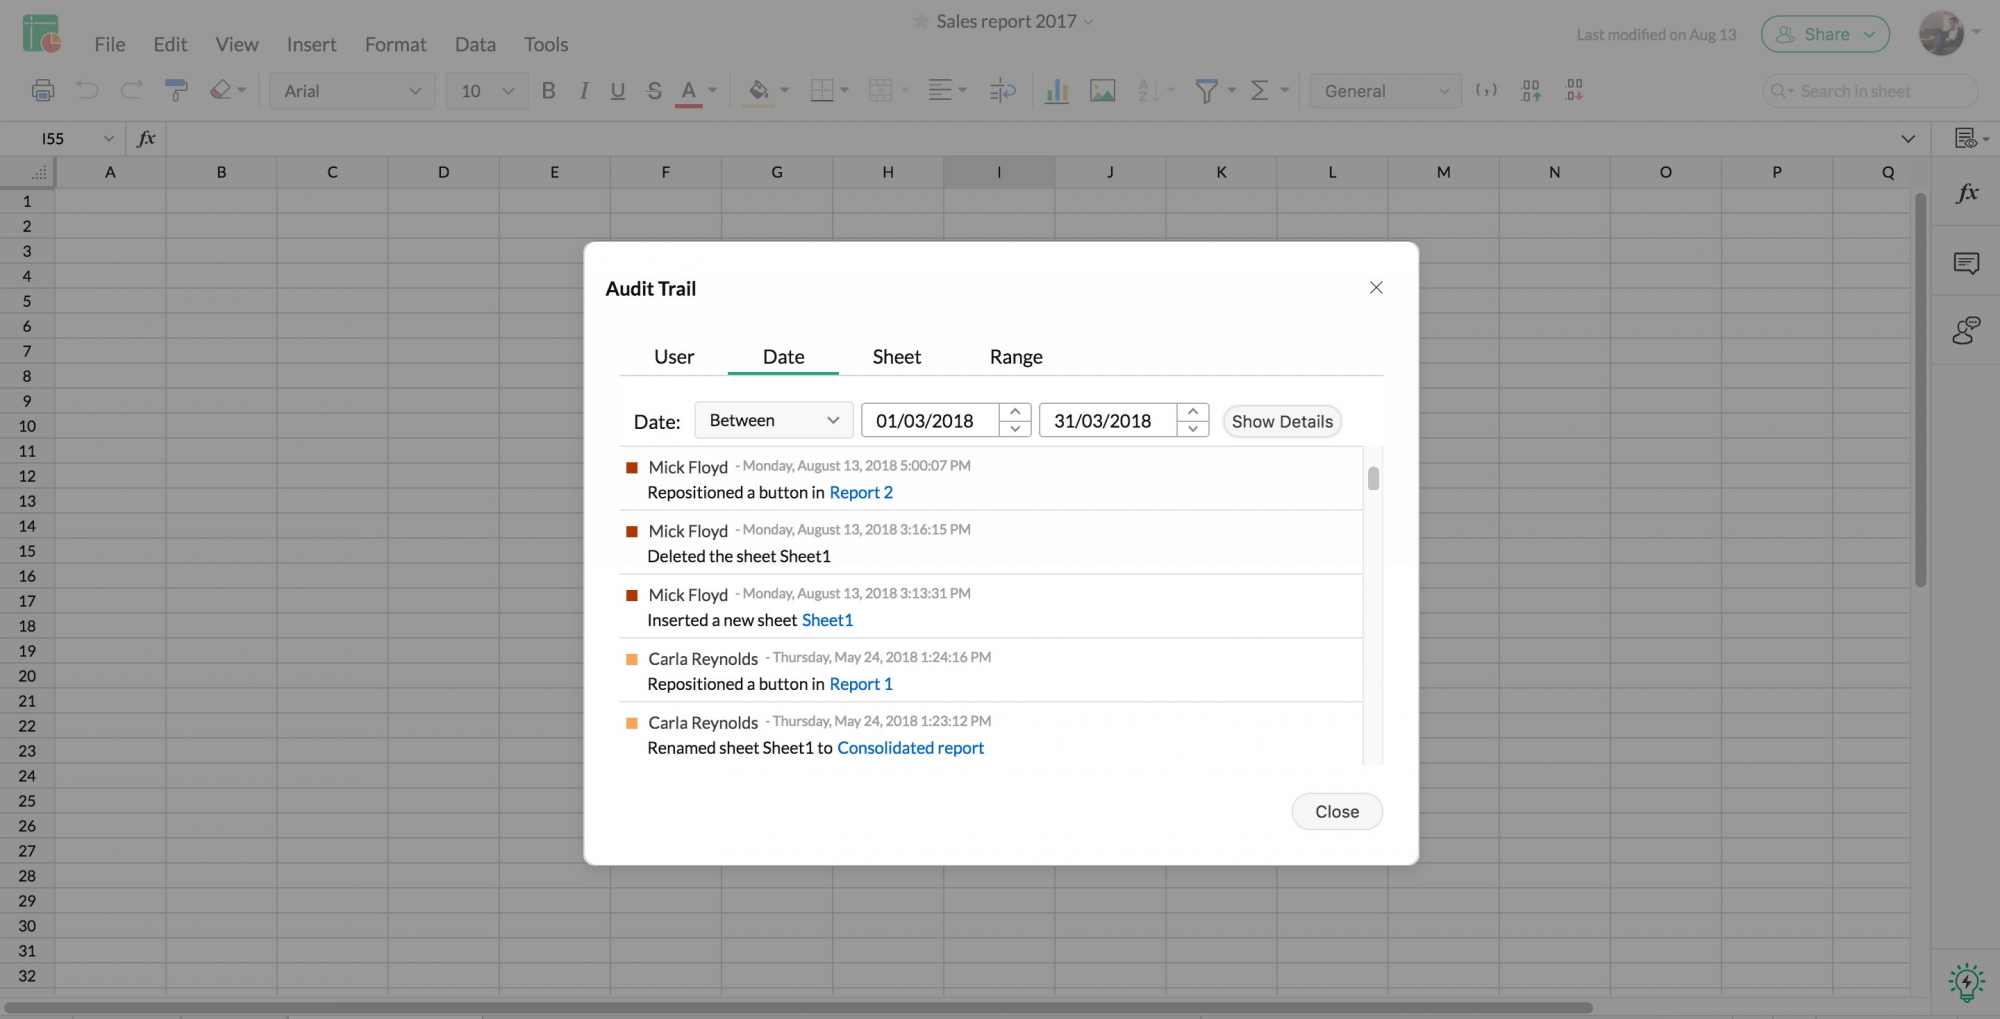The width and height of the screenshot is (2000, 1019).
Task: Open the Consolidated report link
Action: point(910,748)
